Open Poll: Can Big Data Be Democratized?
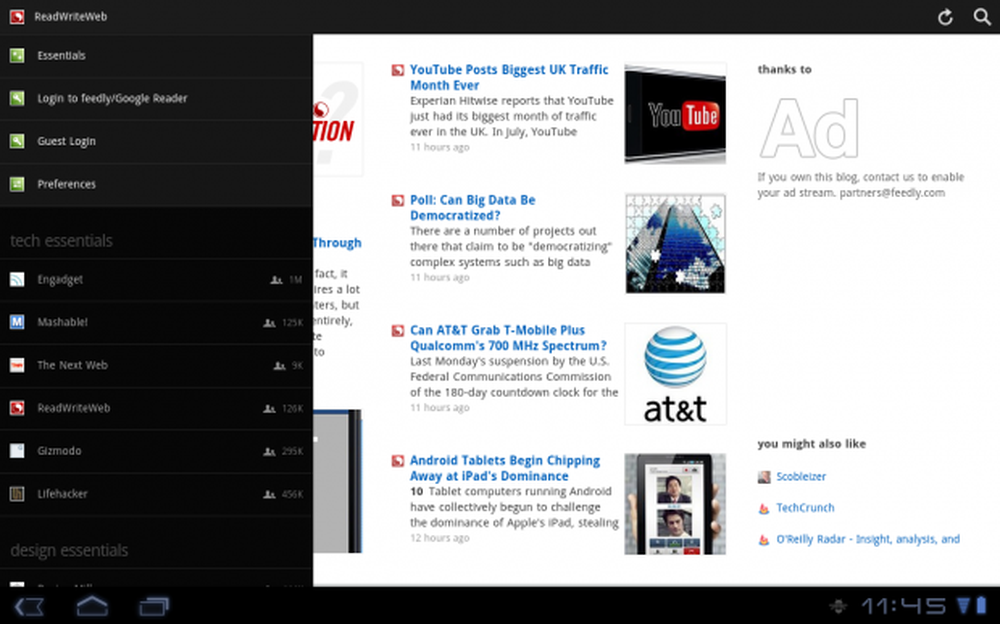The height and width of the screenshot is (624, 1000). (x=473, y=207)
